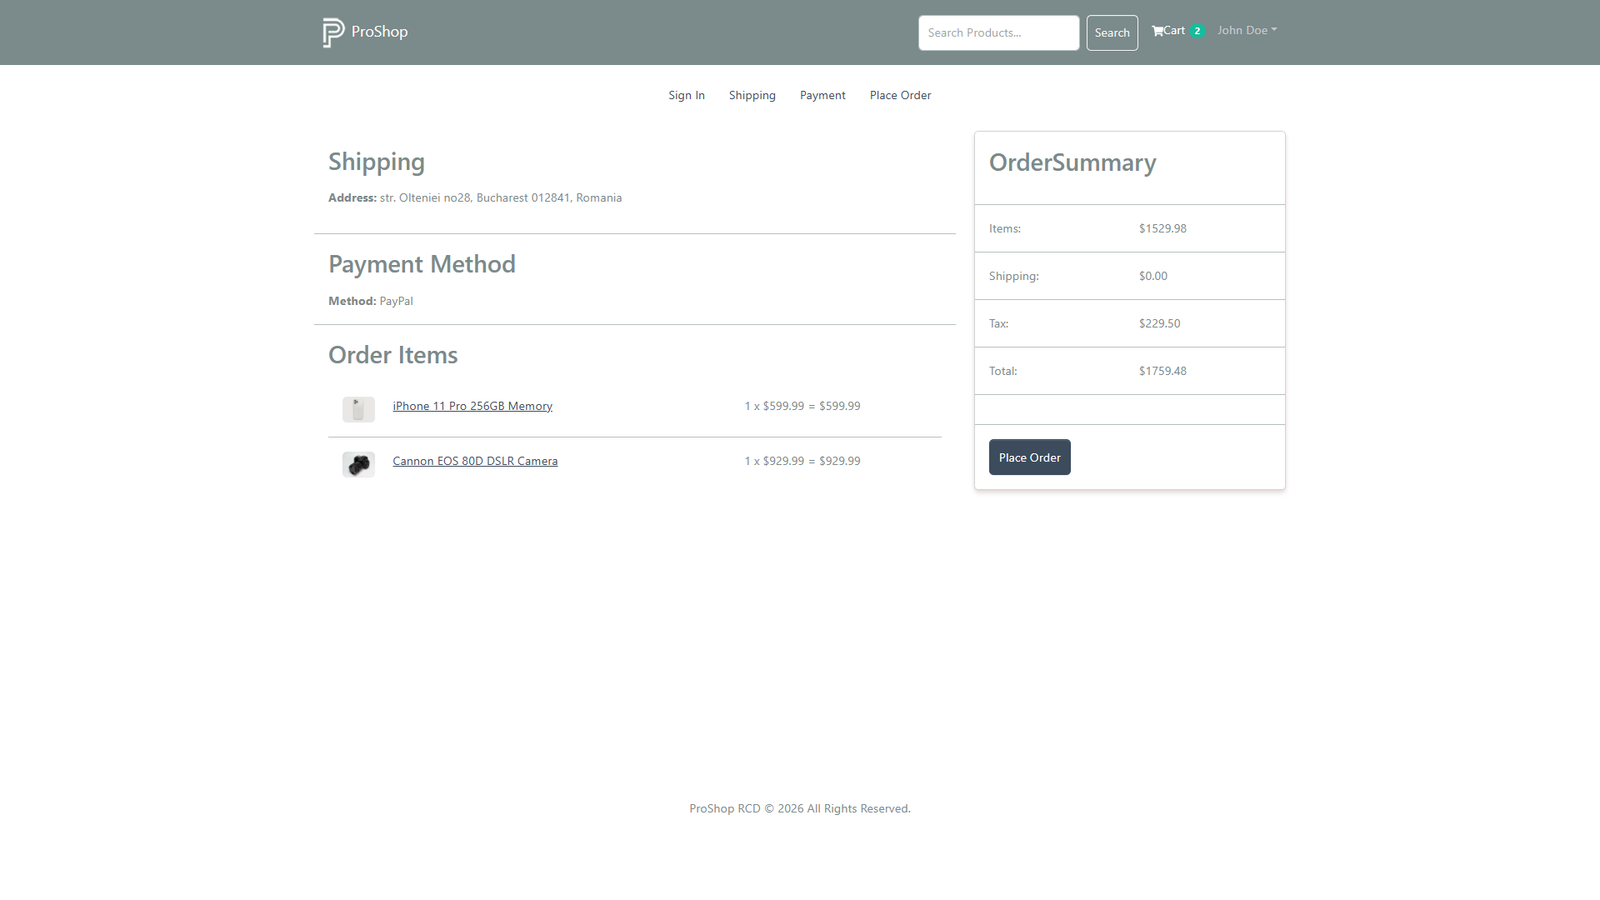
Task: Focus the Search Products input field
Action: coord(998,33)
